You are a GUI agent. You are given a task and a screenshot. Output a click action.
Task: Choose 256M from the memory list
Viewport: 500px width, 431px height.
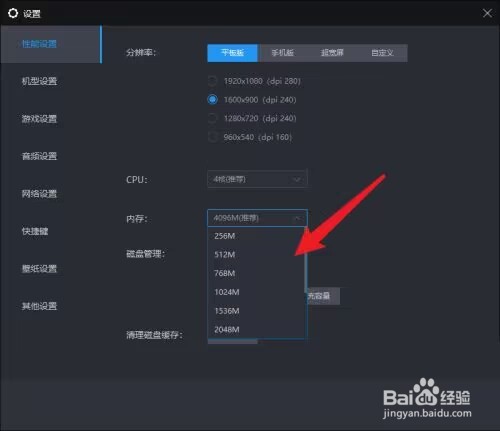(256, 236)
